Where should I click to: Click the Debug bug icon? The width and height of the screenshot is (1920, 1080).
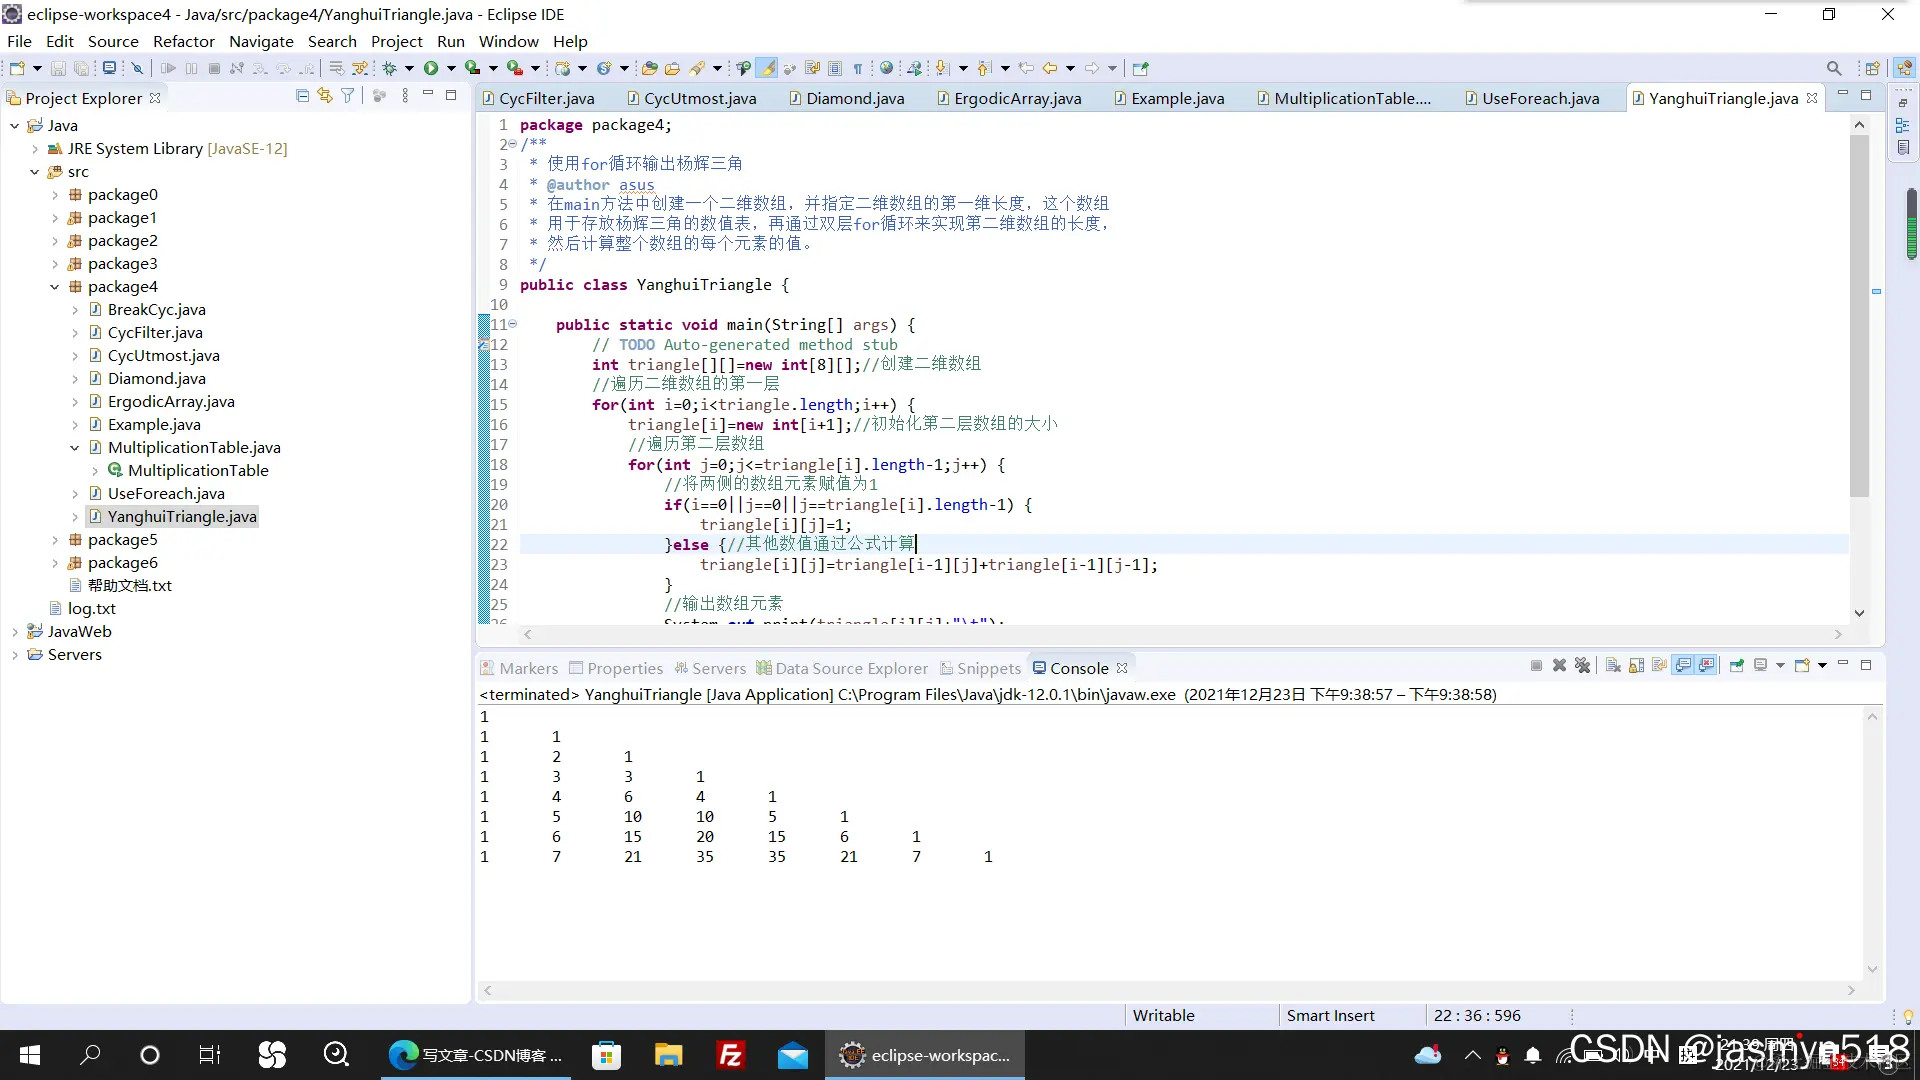(390, 68)
